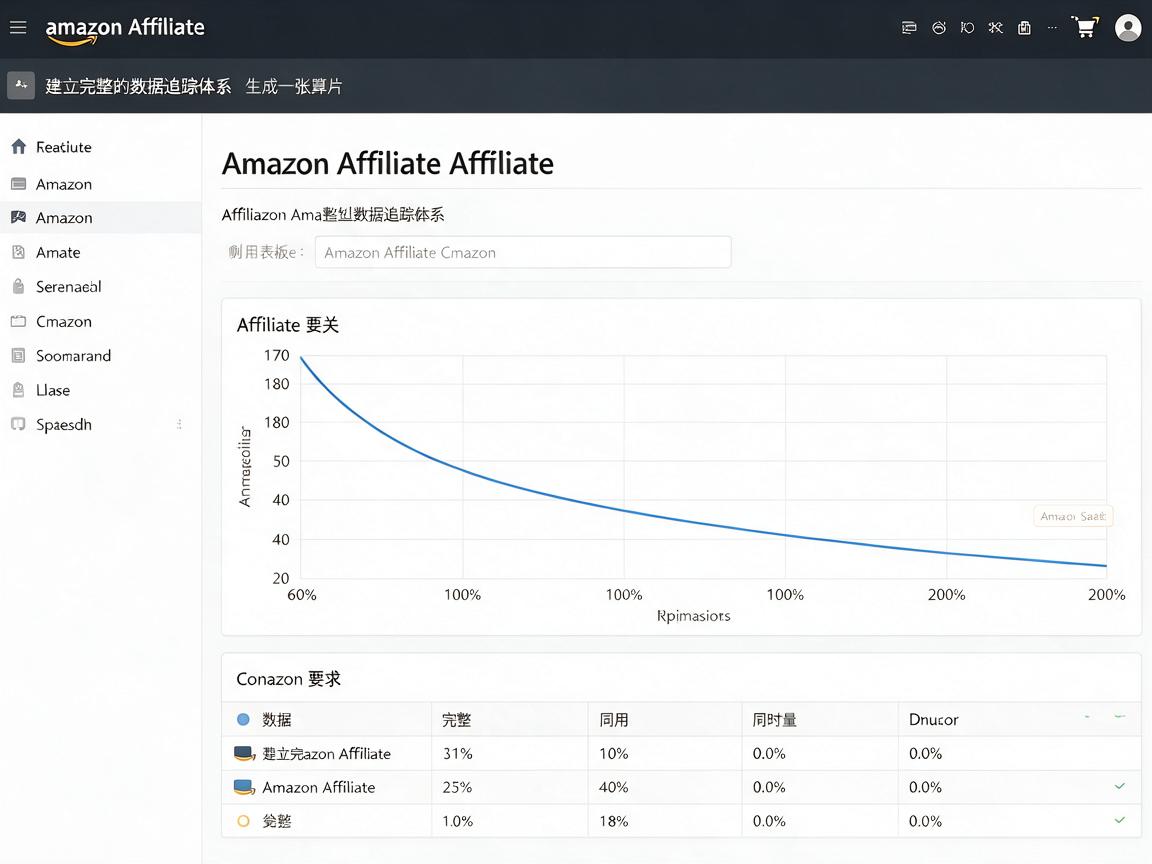Click the card icon in top bar

click(909, 28)
